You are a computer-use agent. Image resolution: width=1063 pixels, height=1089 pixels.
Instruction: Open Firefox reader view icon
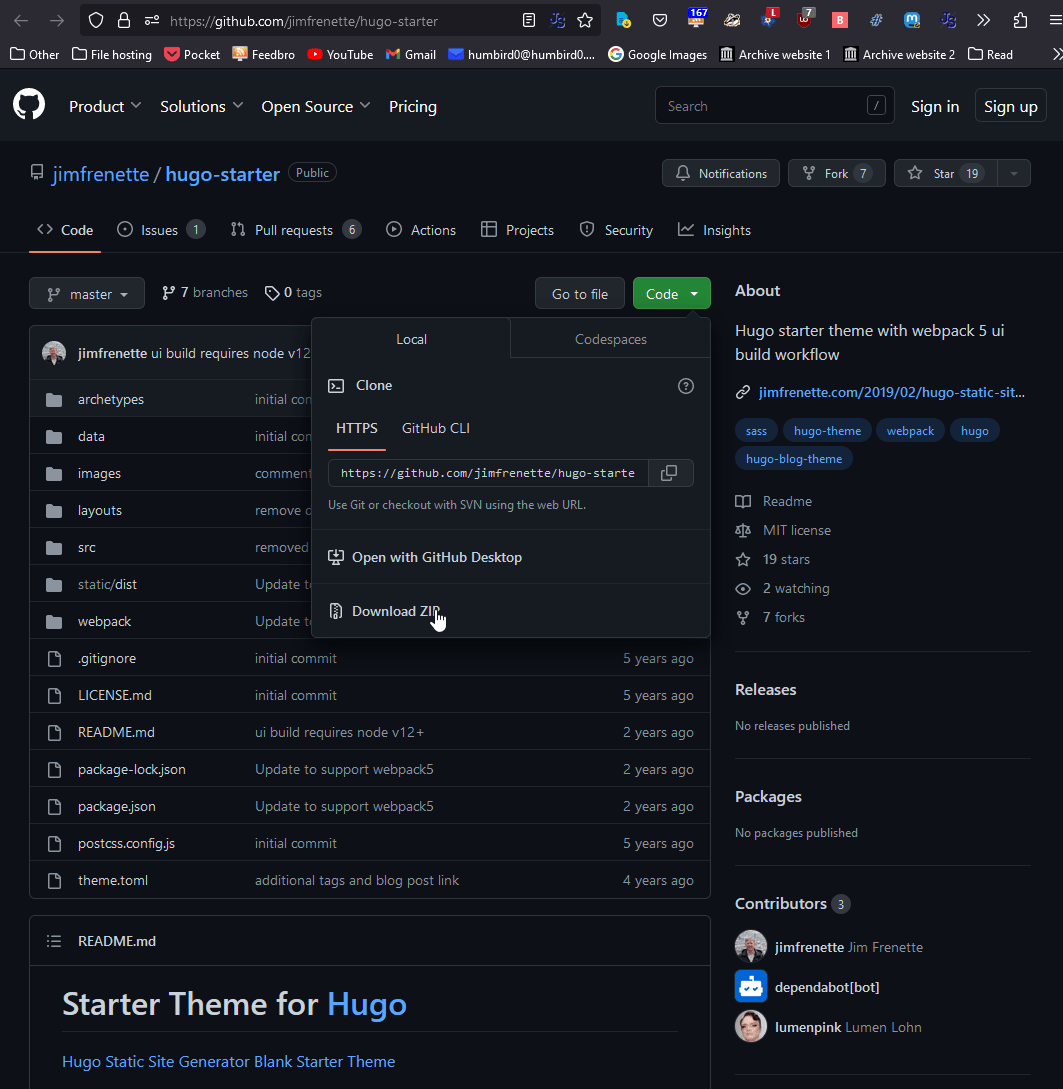click(x=529, y=20)
